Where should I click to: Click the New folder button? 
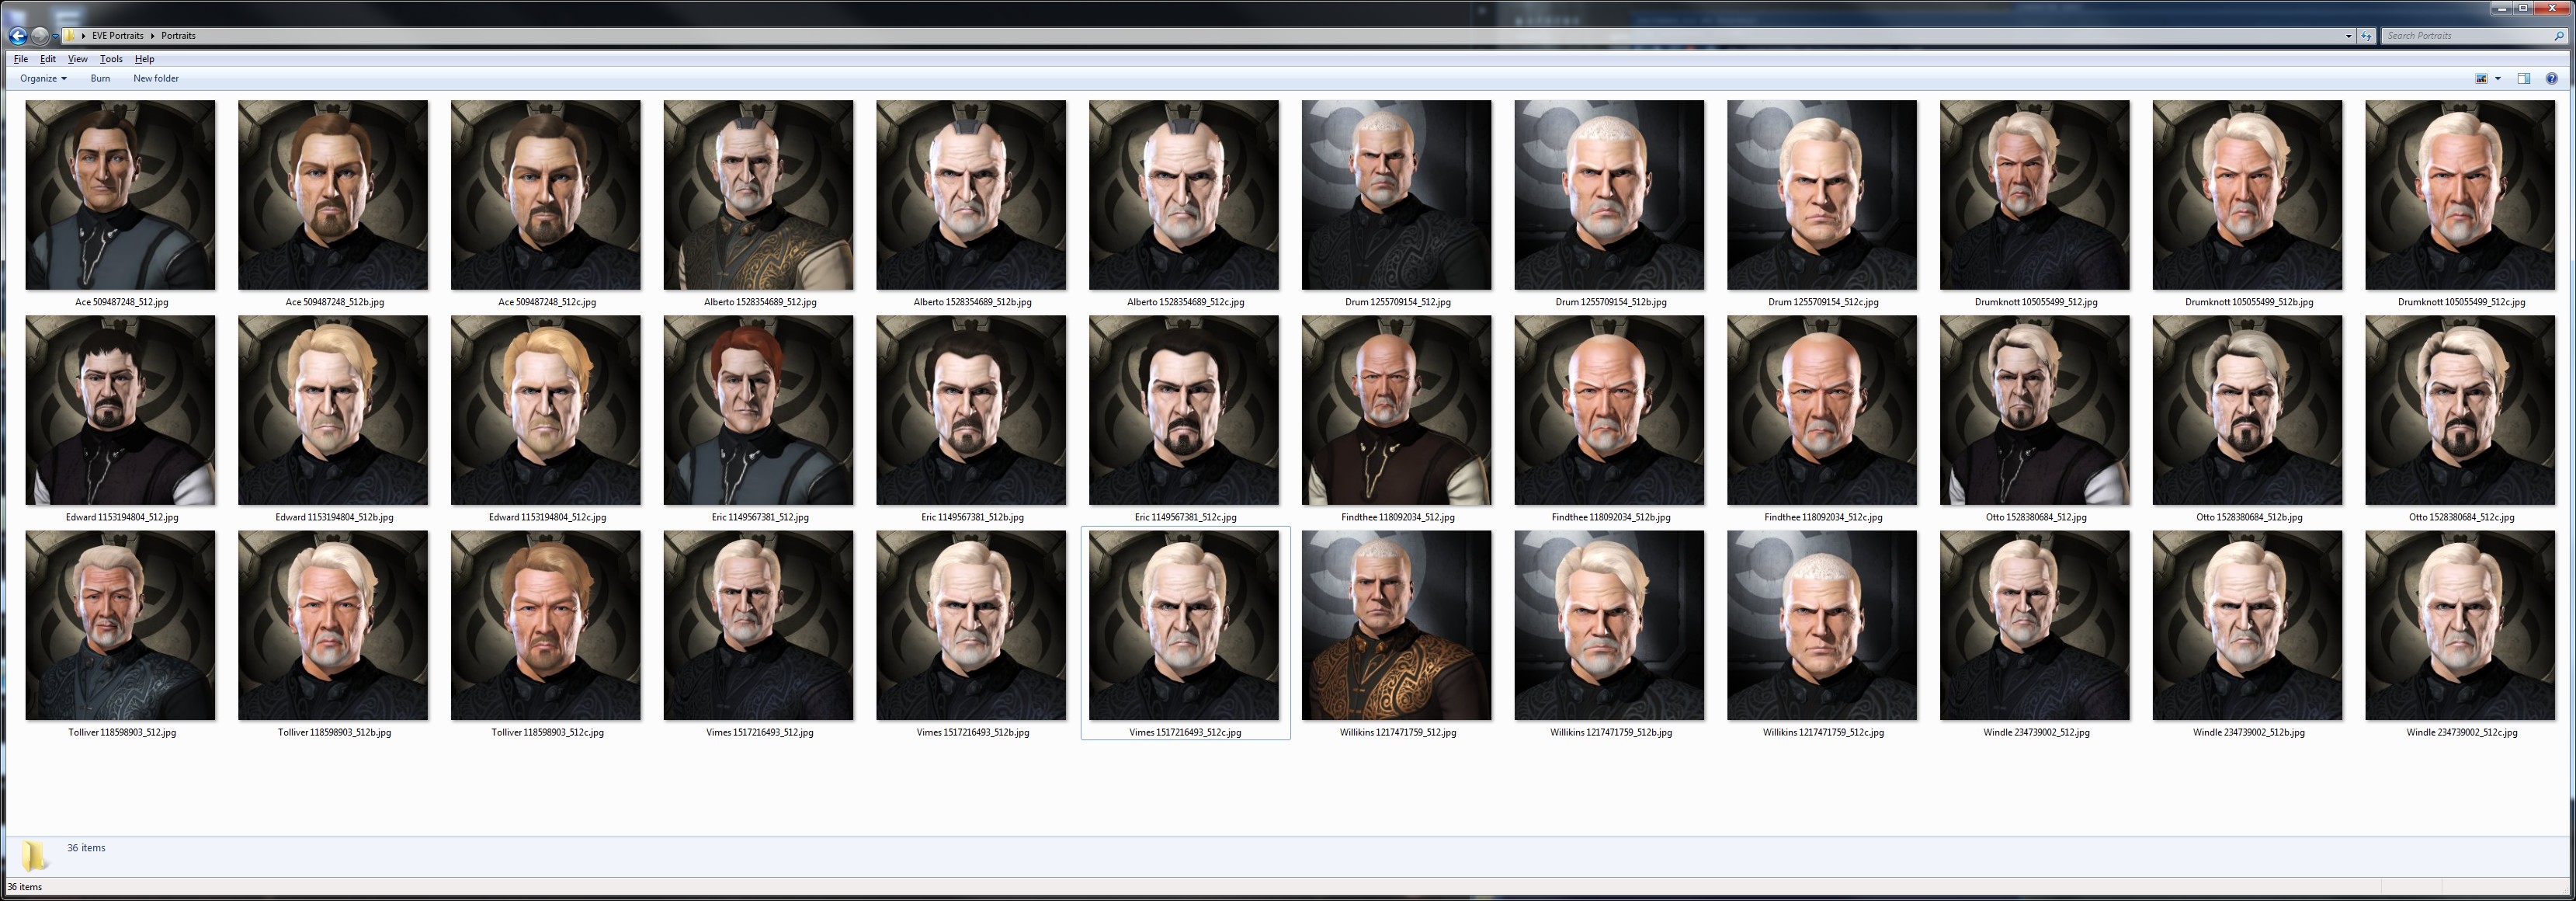point(156,78)
